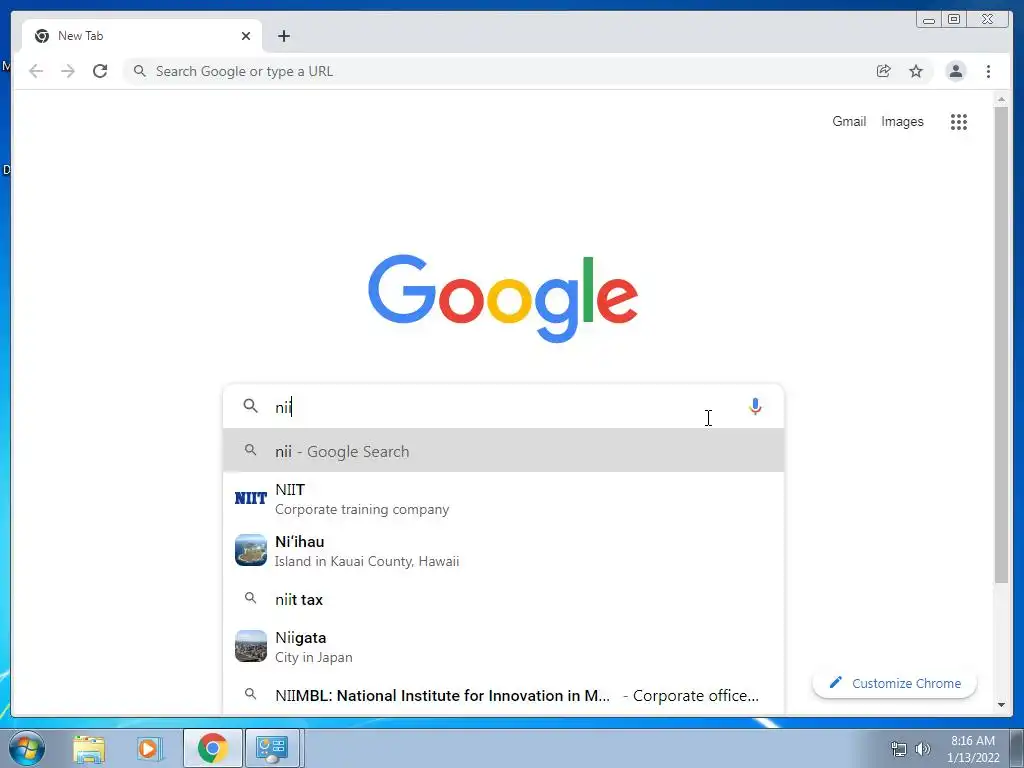The width and height of the screenshot is (1024, 768).
Task: Open the control panel taskbar item
Action: [272, 748]
